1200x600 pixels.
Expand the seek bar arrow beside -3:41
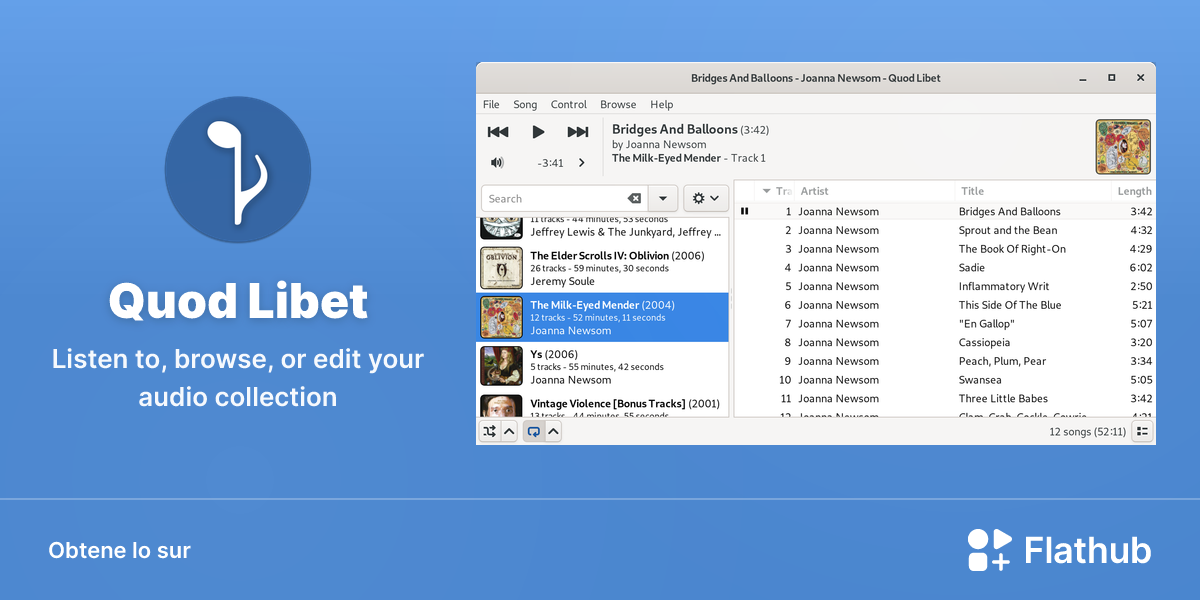pyautogui.click(x=582, y=163)
